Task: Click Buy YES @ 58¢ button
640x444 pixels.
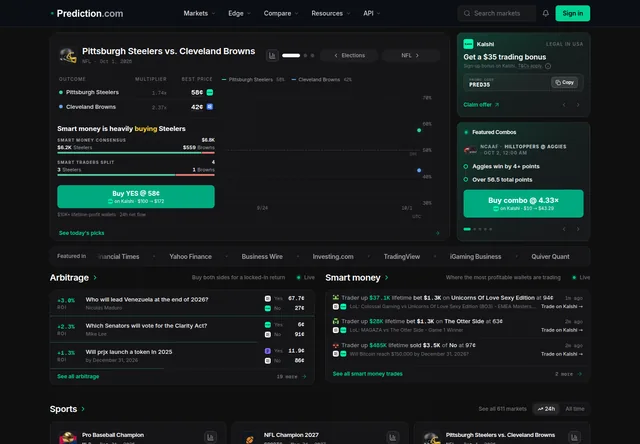Action: (136, 197)
